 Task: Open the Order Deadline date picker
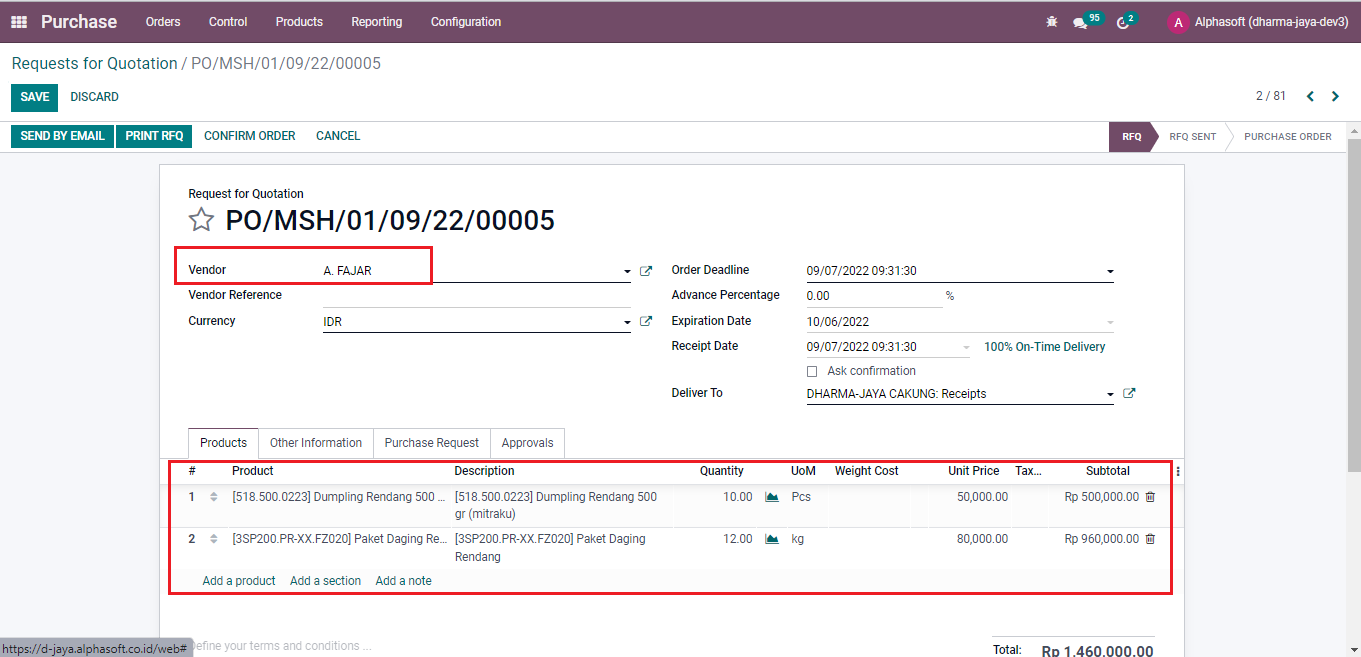tap(958, 271)
